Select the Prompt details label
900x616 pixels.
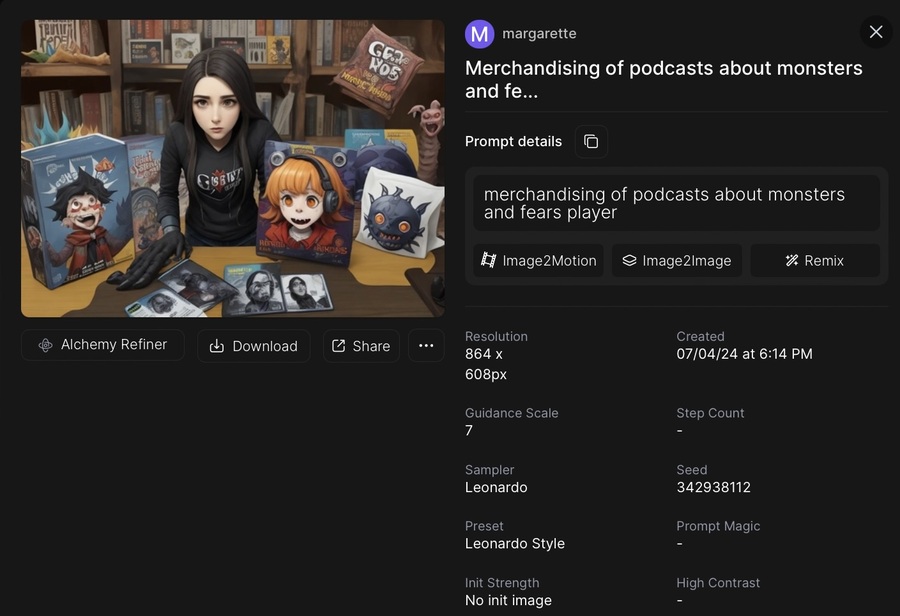pyautogui.click(x=513, y=141)
